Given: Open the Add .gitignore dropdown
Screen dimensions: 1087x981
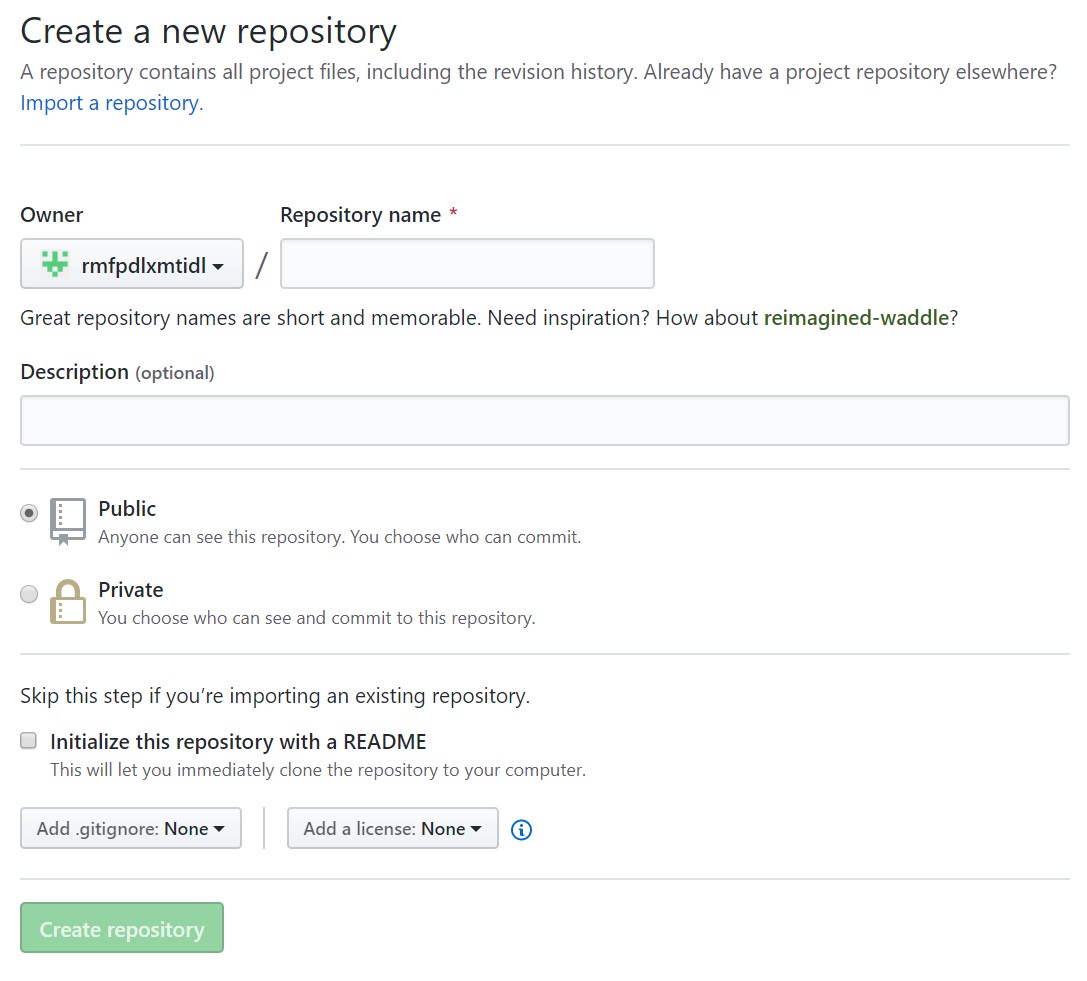Looking at the screenshot, I should [x=130, y=828].
